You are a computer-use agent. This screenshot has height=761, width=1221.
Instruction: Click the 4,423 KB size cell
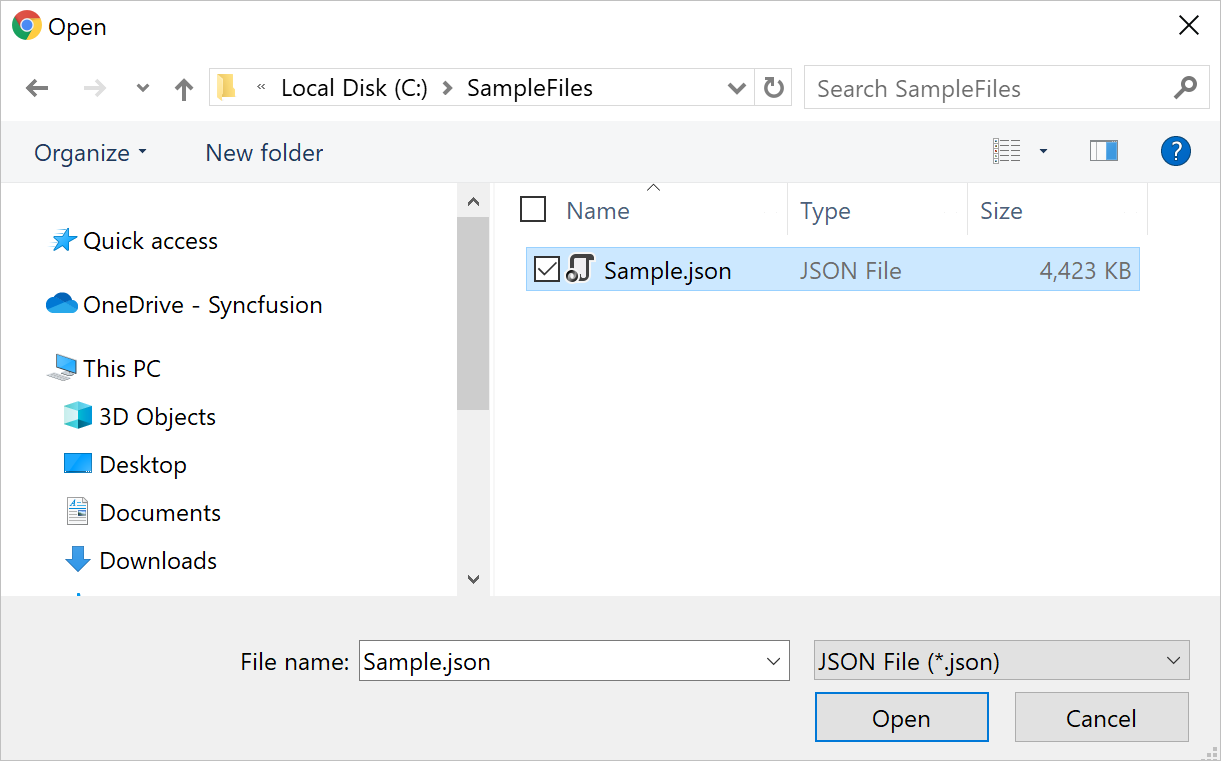(1085, 271)
